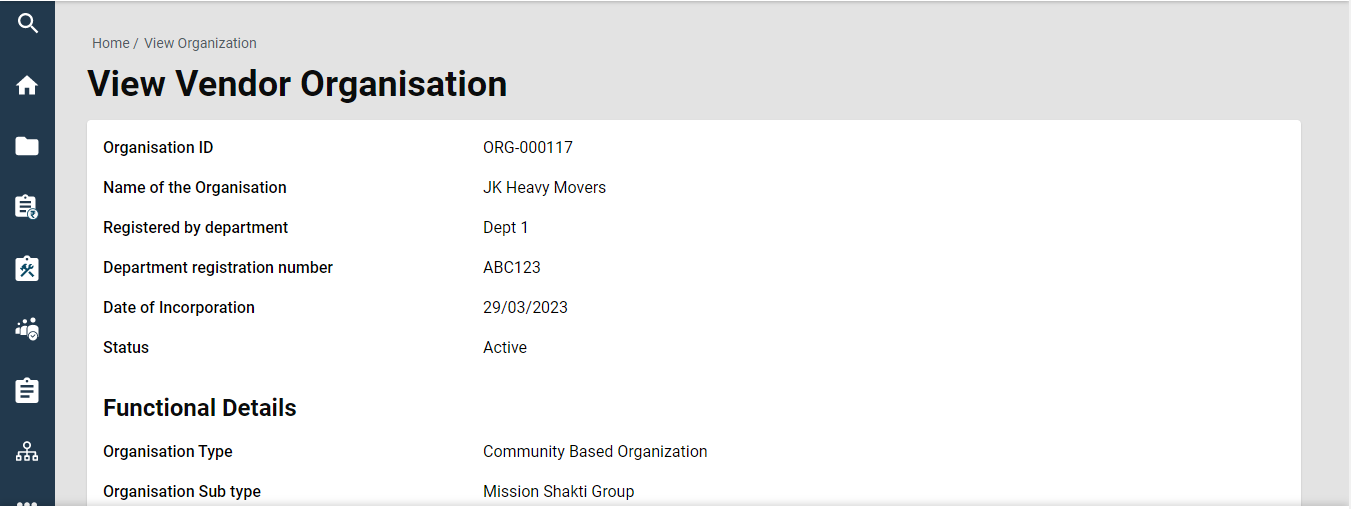The height and width of the screenshot is (509, 1351).
Task: Click the Active status value
Action: (x=504, y=348)
